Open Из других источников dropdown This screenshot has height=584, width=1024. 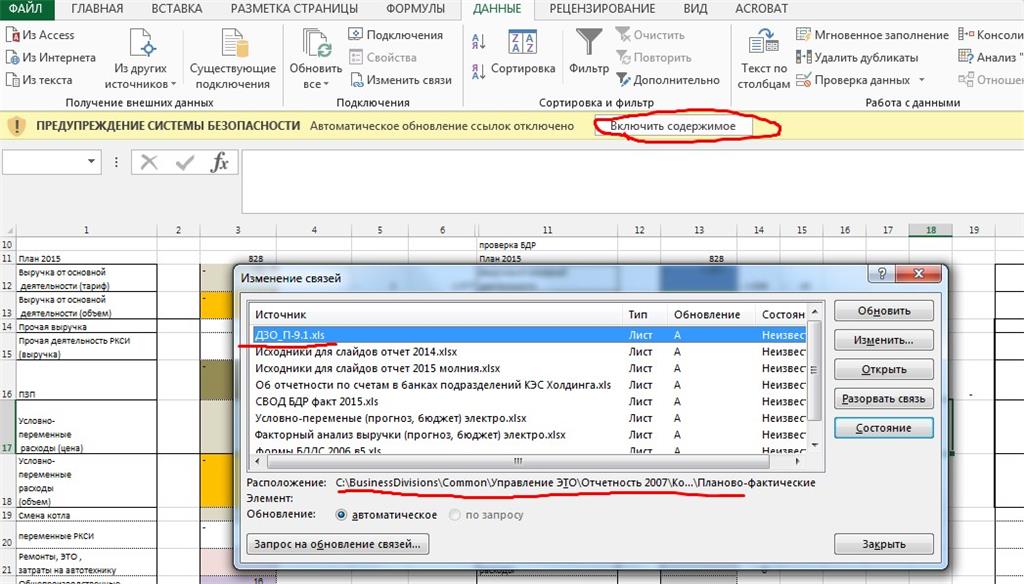tap(140, 59)
